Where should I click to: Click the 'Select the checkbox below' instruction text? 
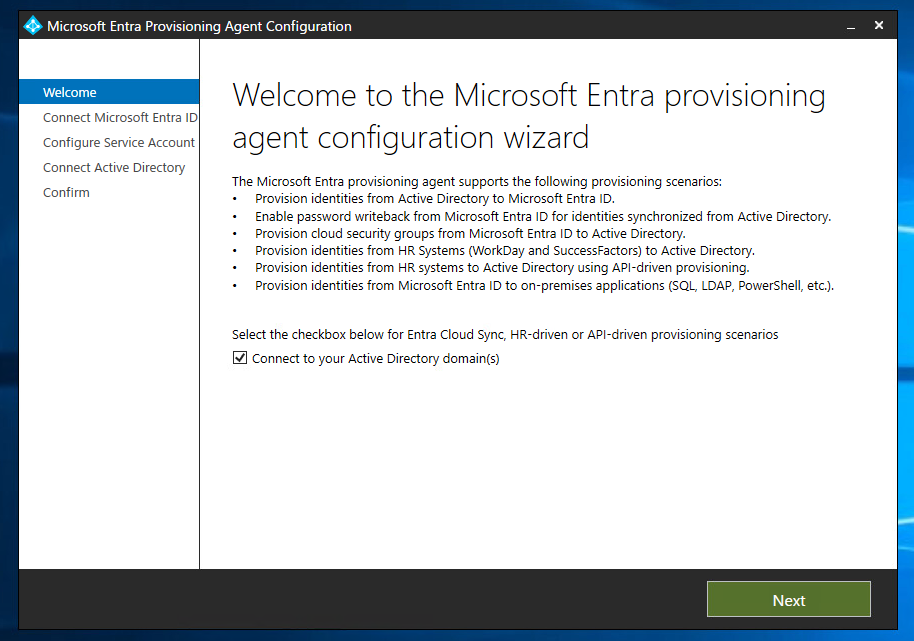505,334
